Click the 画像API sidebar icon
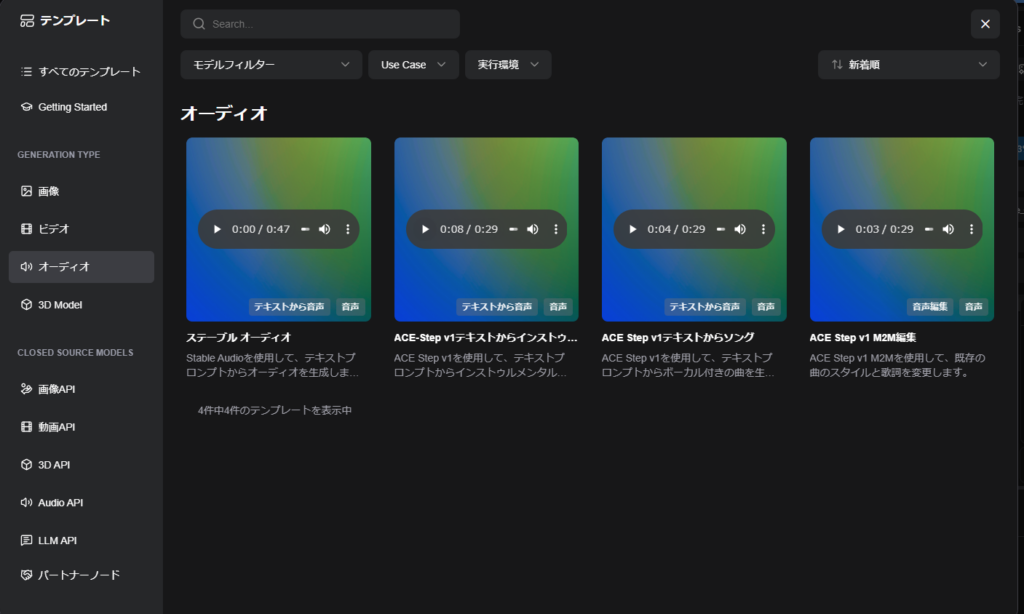 27,388
